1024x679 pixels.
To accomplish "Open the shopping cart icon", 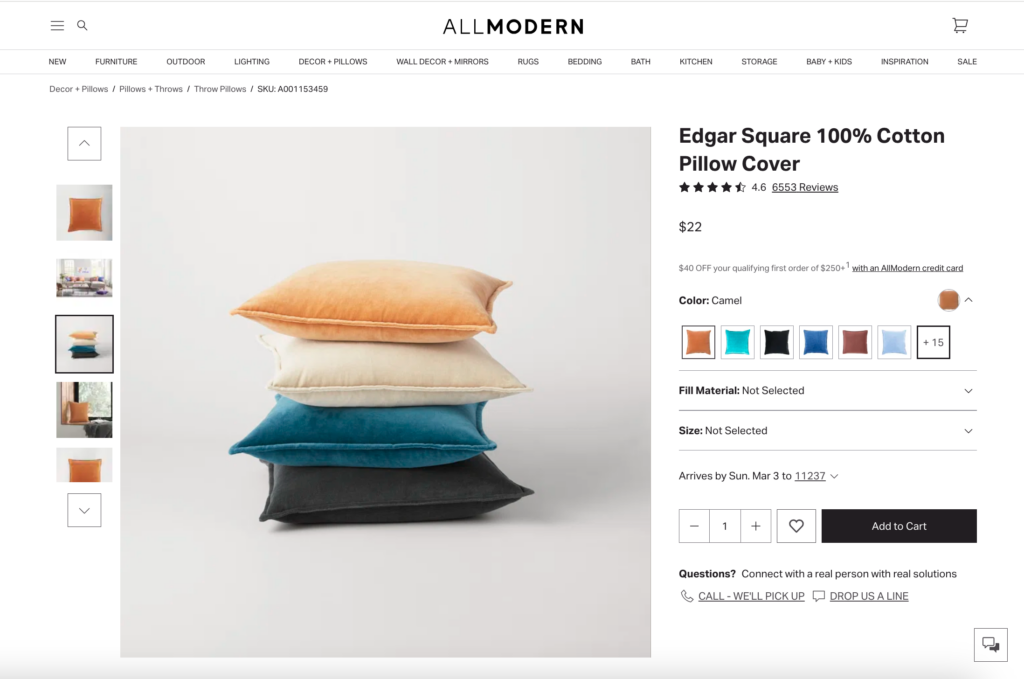I will point(959,25).
